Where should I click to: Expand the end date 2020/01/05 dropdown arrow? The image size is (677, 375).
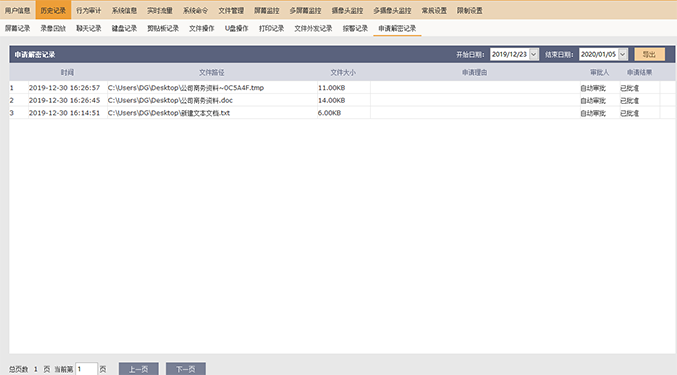click(622, 54)
